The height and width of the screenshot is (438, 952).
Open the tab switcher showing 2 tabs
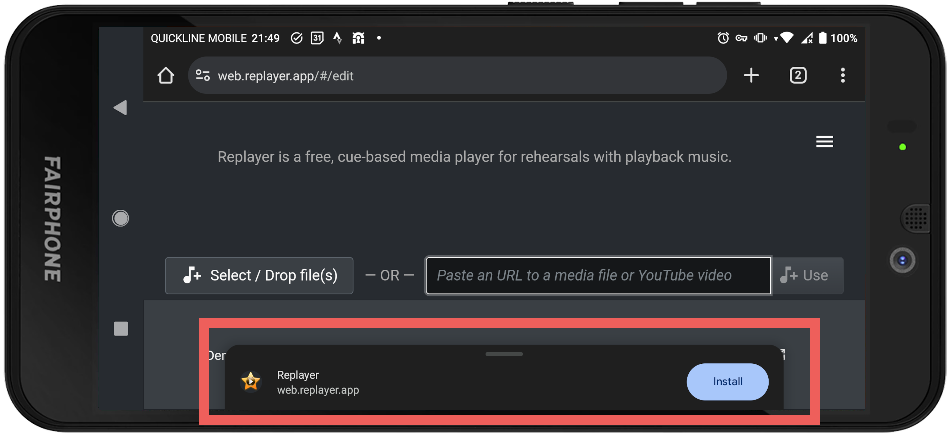coord(798,75)
